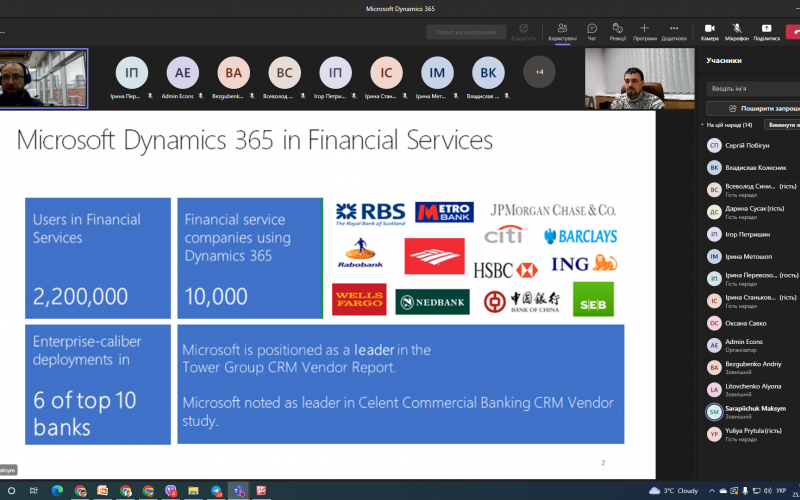Screen dimensions: 800x500
Task: Open Microsoft Edge from the taskbar
Action: (57, 491)
